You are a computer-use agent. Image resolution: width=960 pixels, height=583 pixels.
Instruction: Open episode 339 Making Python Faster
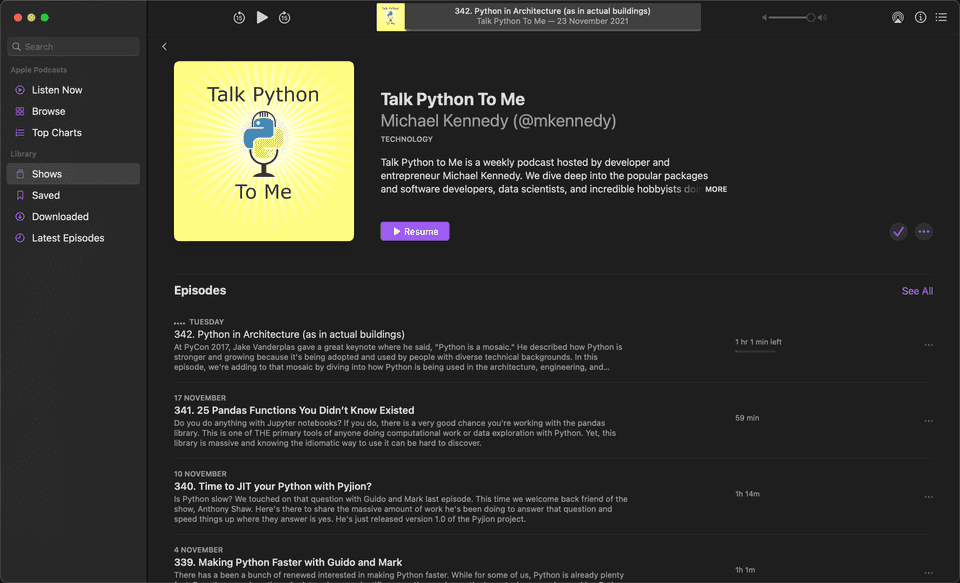click(x=288, y=562)
